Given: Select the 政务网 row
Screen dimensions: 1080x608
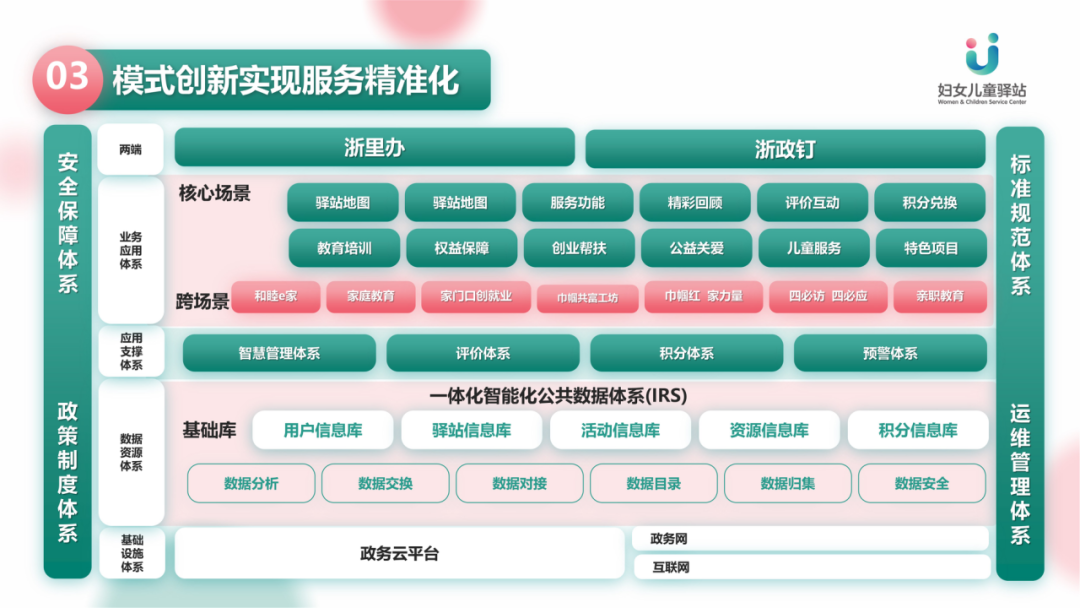Looking at the screenshot, I should tap(811, 539).
